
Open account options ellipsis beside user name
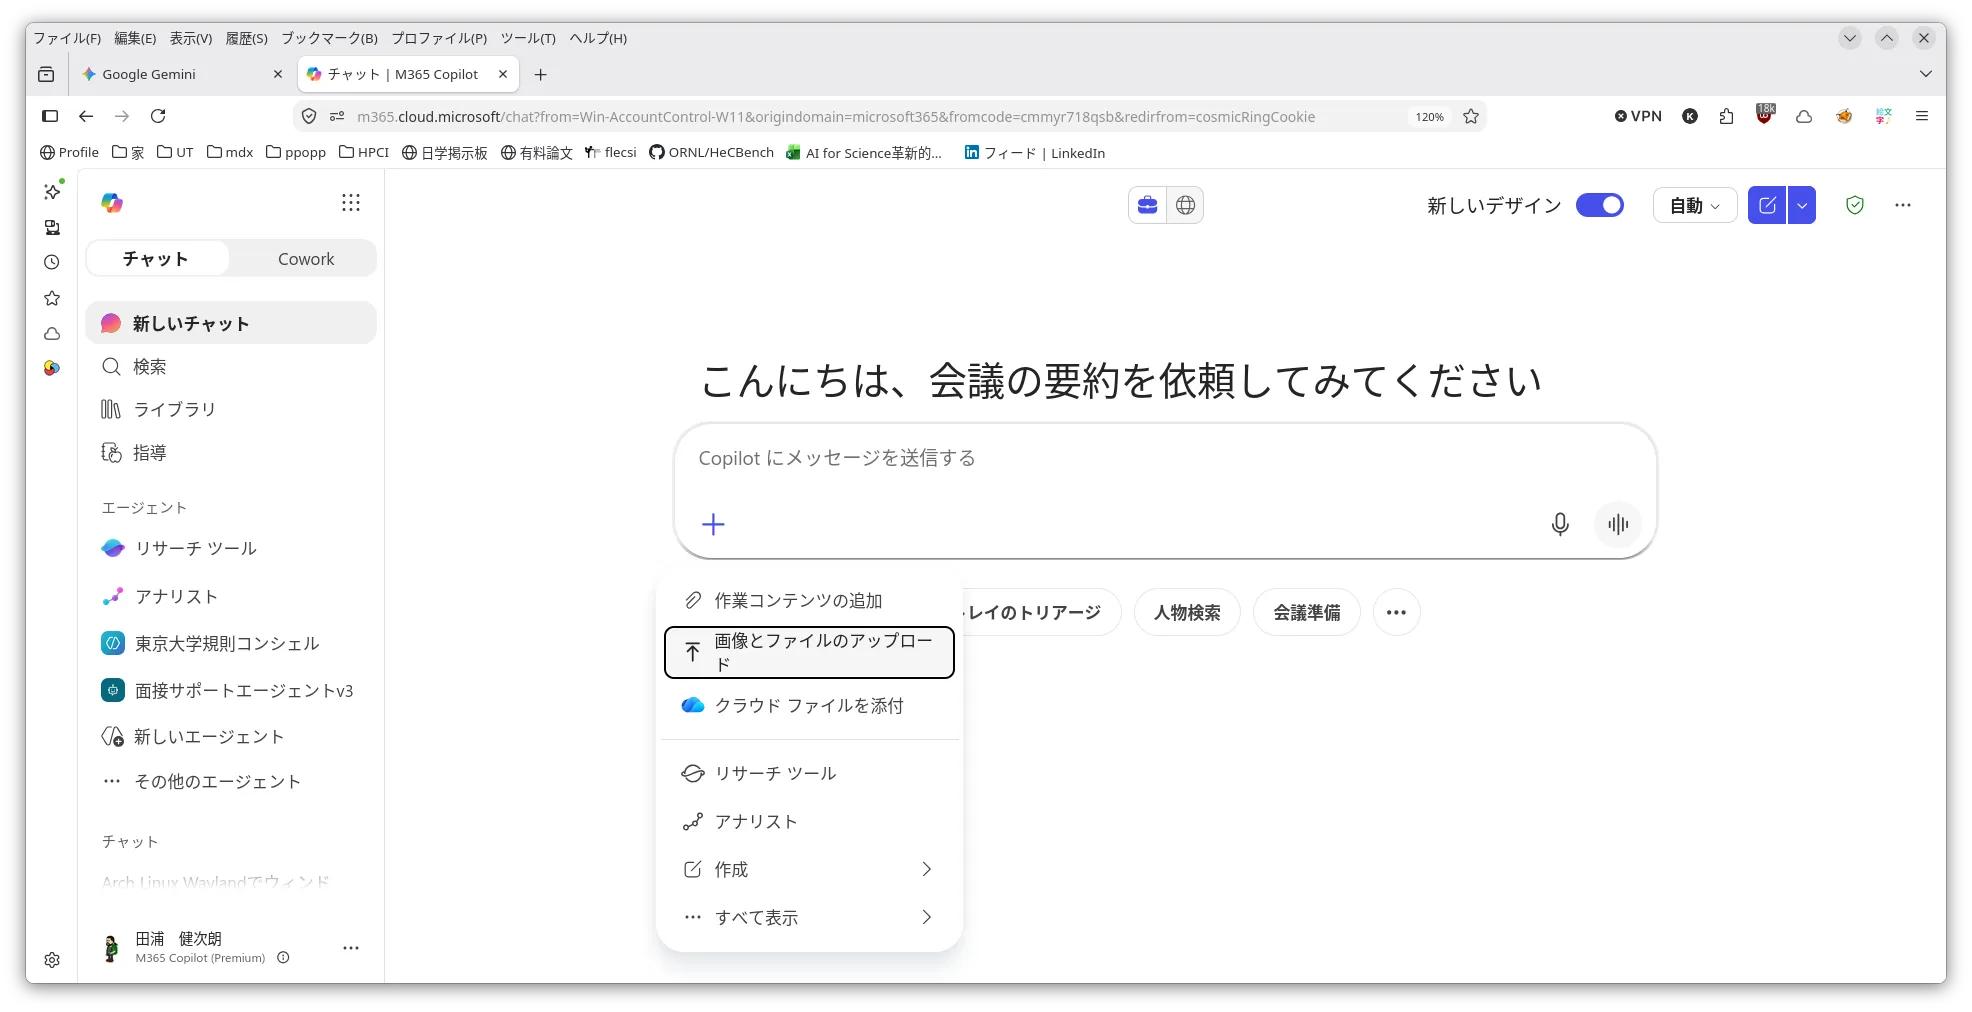(x=351, y=947)
